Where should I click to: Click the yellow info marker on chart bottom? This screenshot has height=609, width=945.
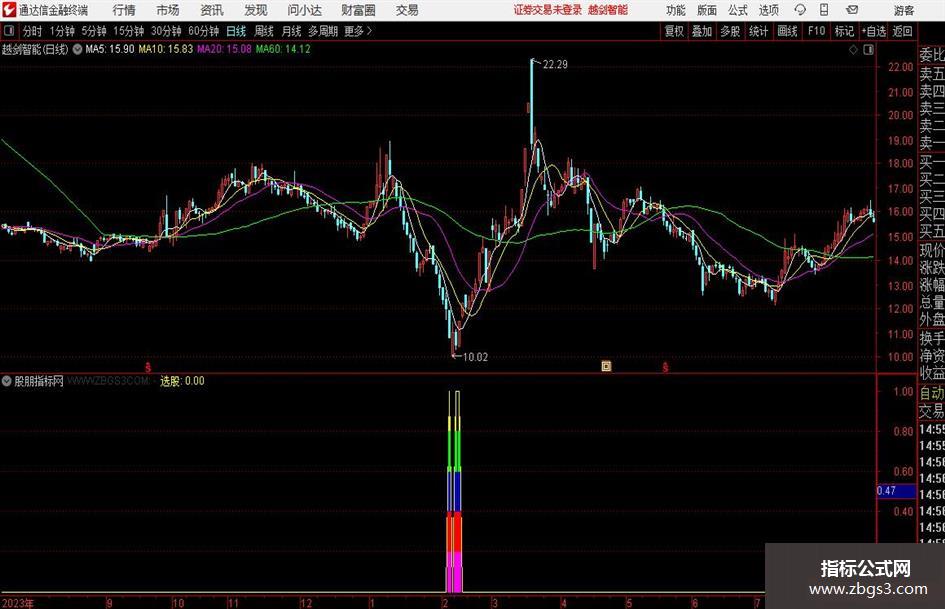tap(606, 366)
